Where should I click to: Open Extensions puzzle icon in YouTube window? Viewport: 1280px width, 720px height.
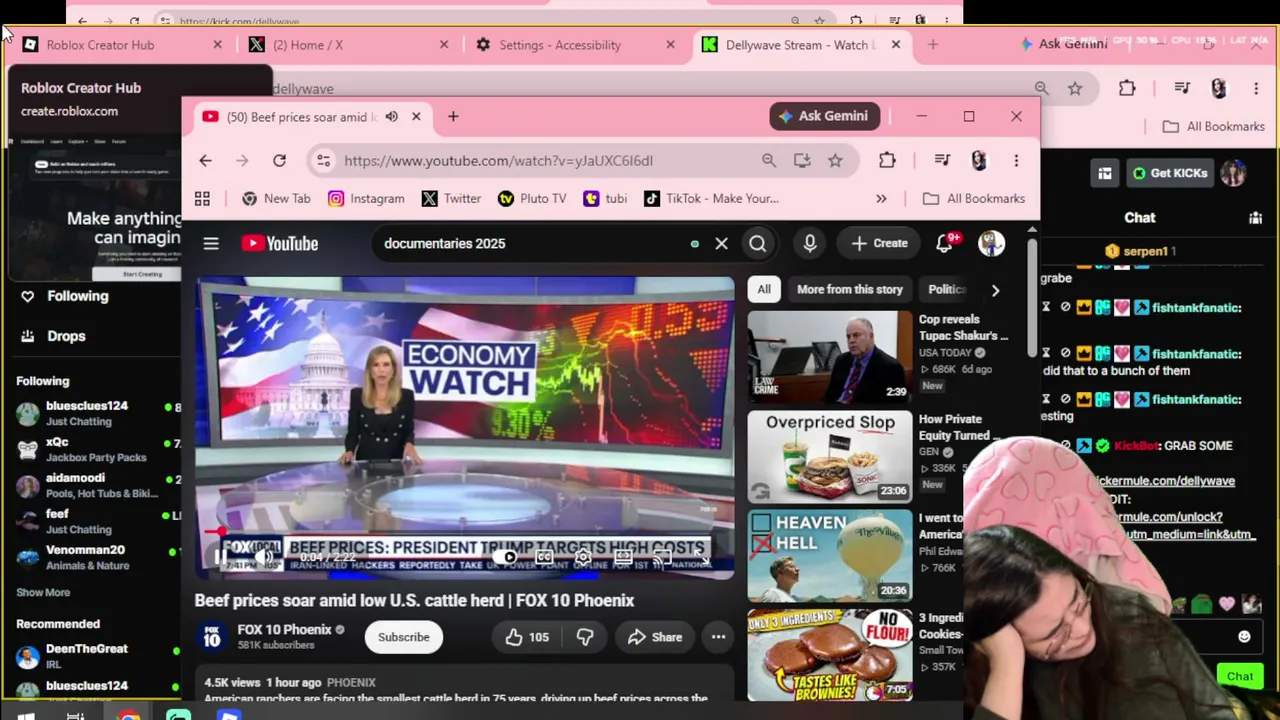(887, 160)
